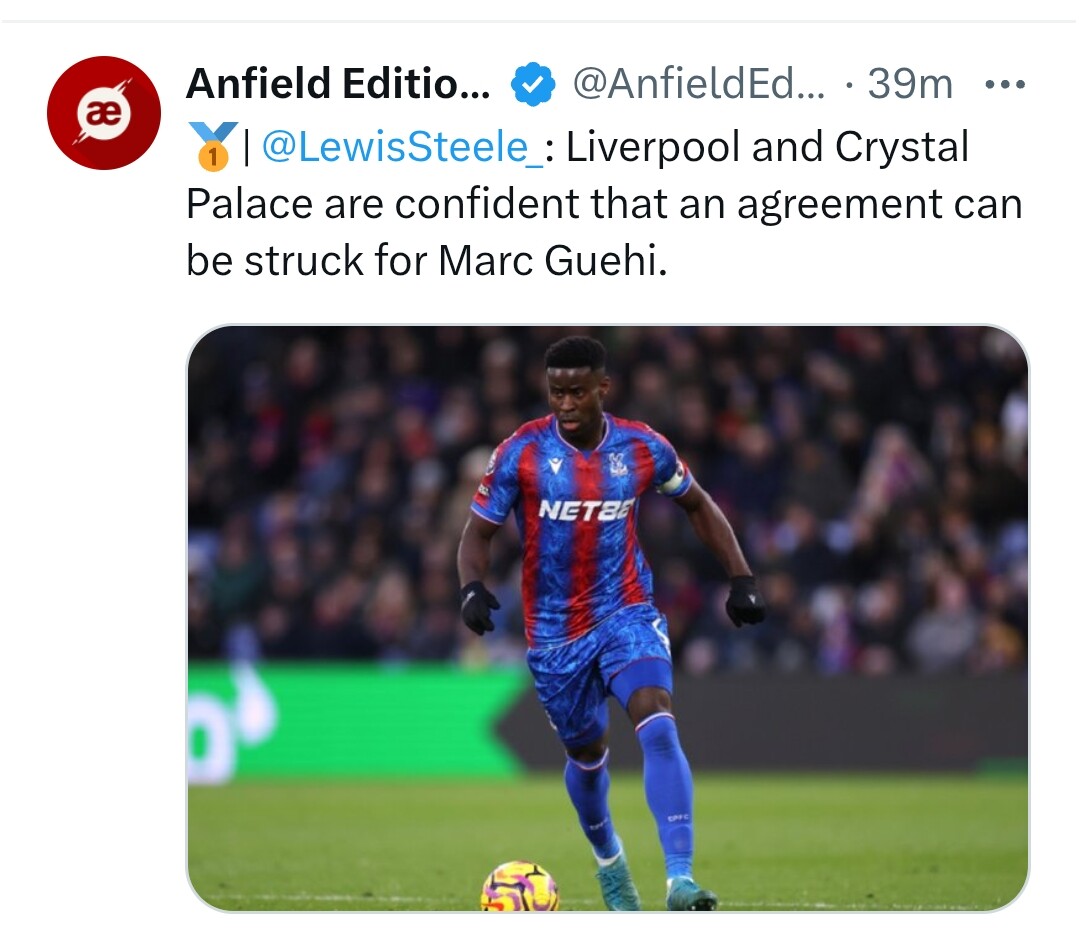This screenshot has height=944, width=1079.
Task: Click the captain's armband on the sleeve
Action: [673, 478]
